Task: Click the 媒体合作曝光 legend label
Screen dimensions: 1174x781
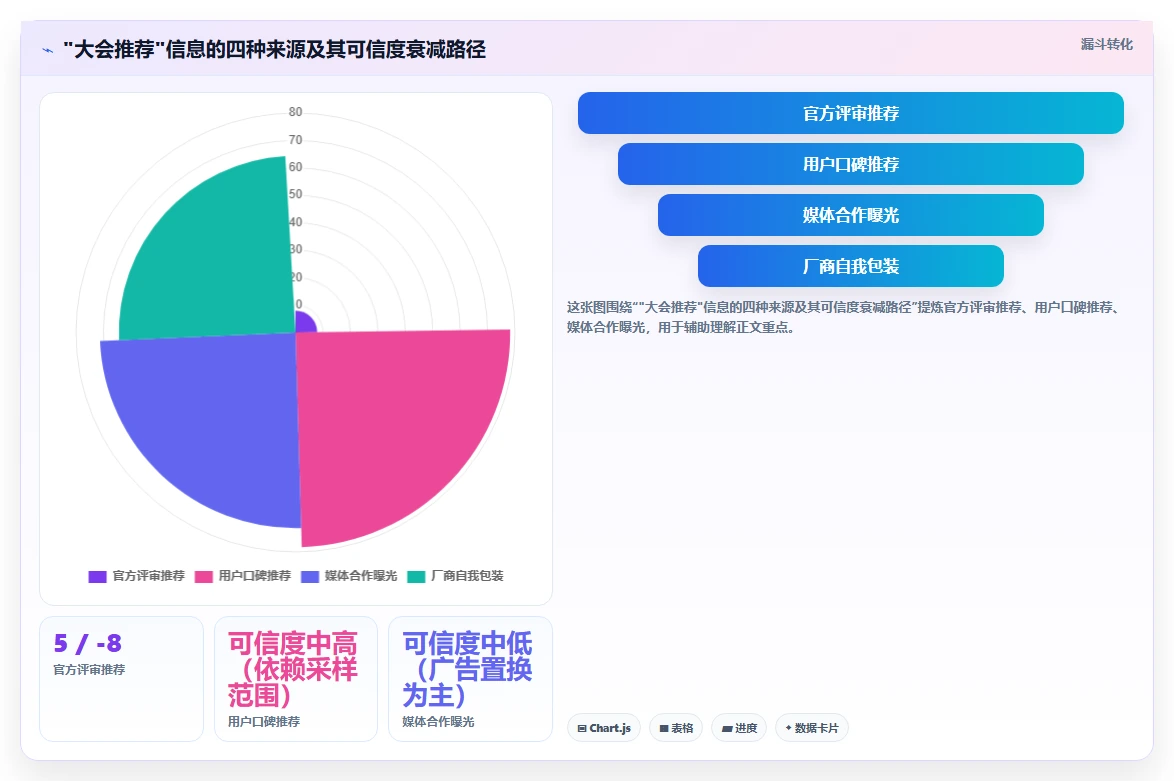Action: pyautogui.click(x=361, y=576)
